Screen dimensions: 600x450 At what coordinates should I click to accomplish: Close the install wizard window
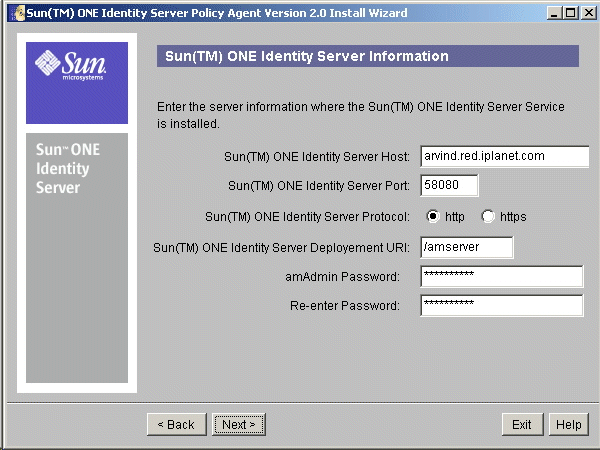[589, 13]
